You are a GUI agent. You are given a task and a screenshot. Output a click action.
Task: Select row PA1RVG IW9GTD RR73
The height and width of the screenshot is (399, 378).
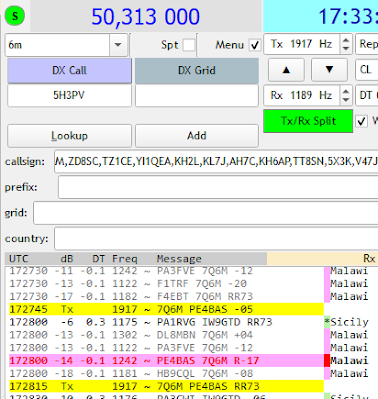click(166, 322)
